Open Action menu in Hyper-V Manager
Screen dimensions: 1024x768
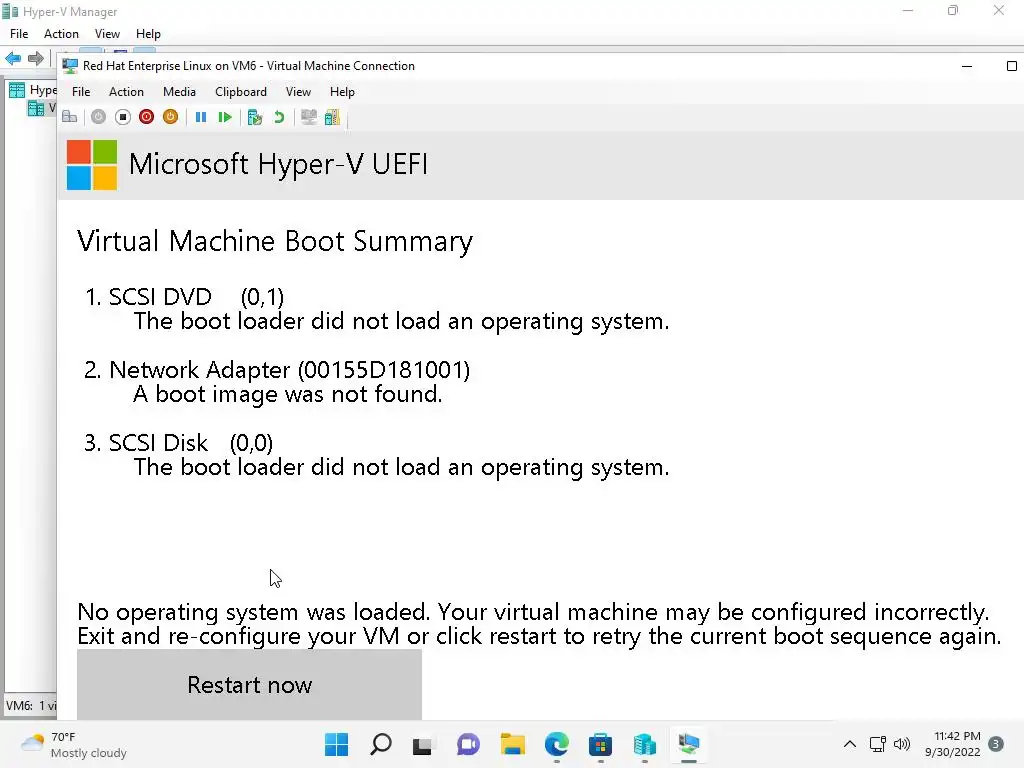pyautogui.click(x=61, y=34)
